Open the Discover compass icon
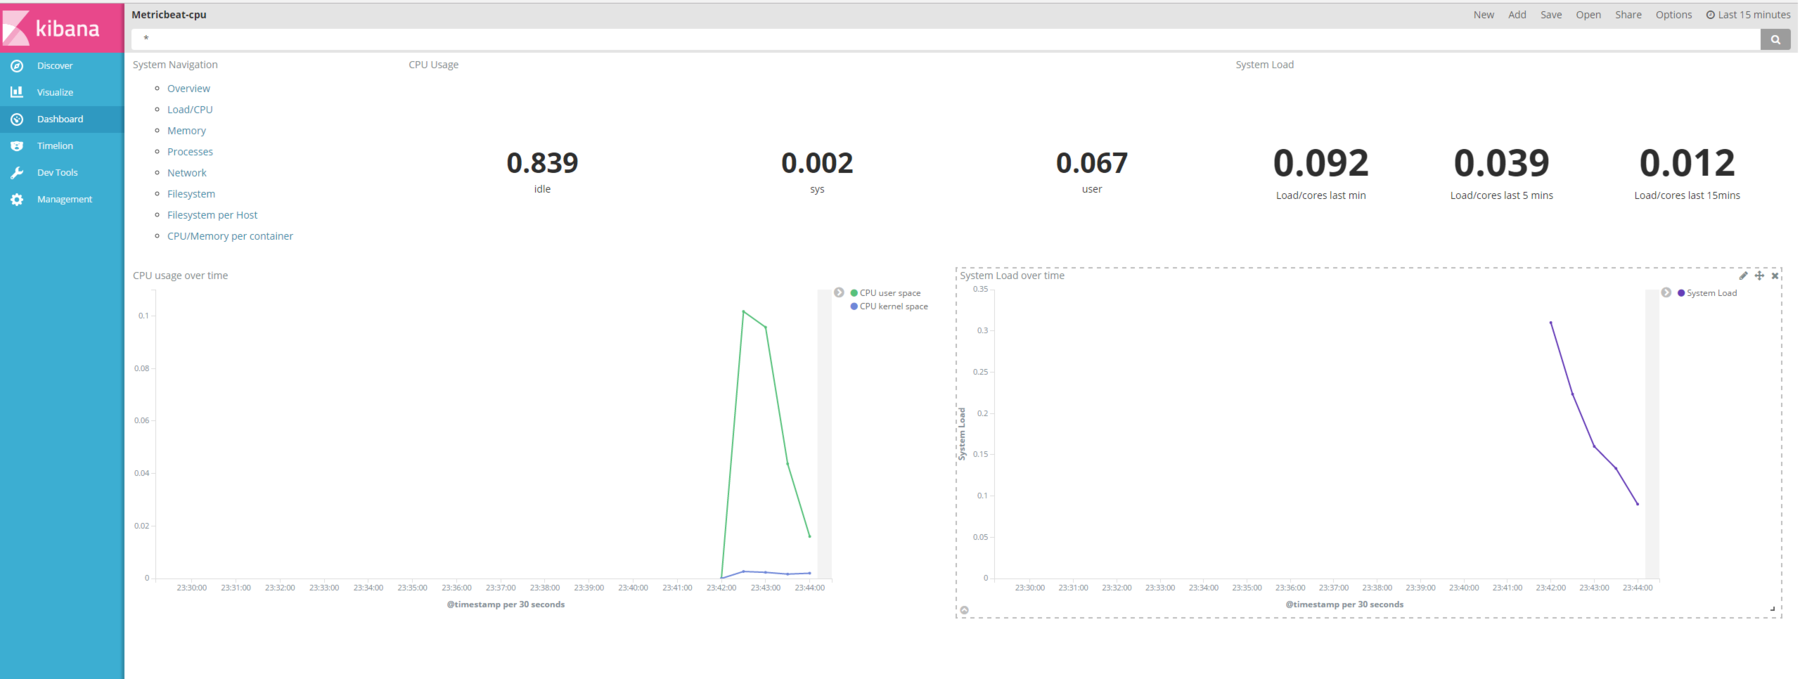Image resolution: width=1800 pixels, height=679 pixels. pyautogui.click(x=17, y=66)
